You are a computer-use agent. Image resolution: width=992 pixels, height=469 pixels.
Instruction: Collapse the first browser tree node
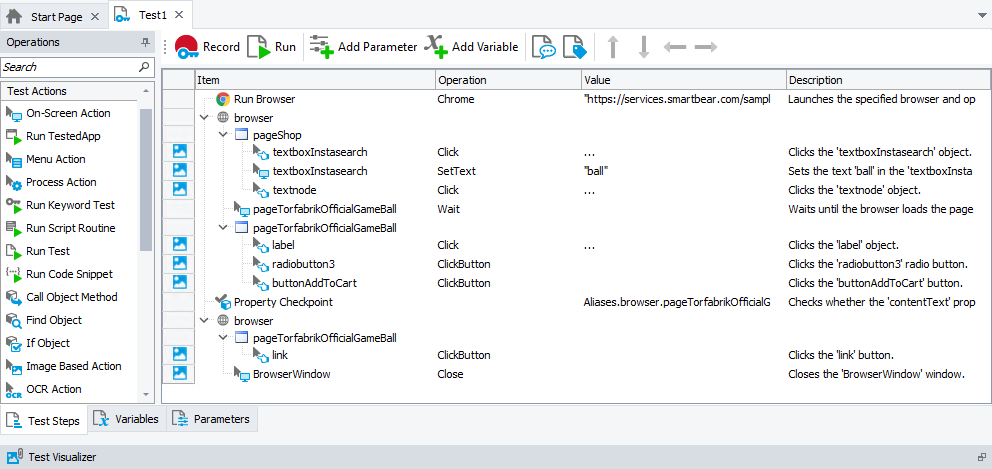click(205, 118)
